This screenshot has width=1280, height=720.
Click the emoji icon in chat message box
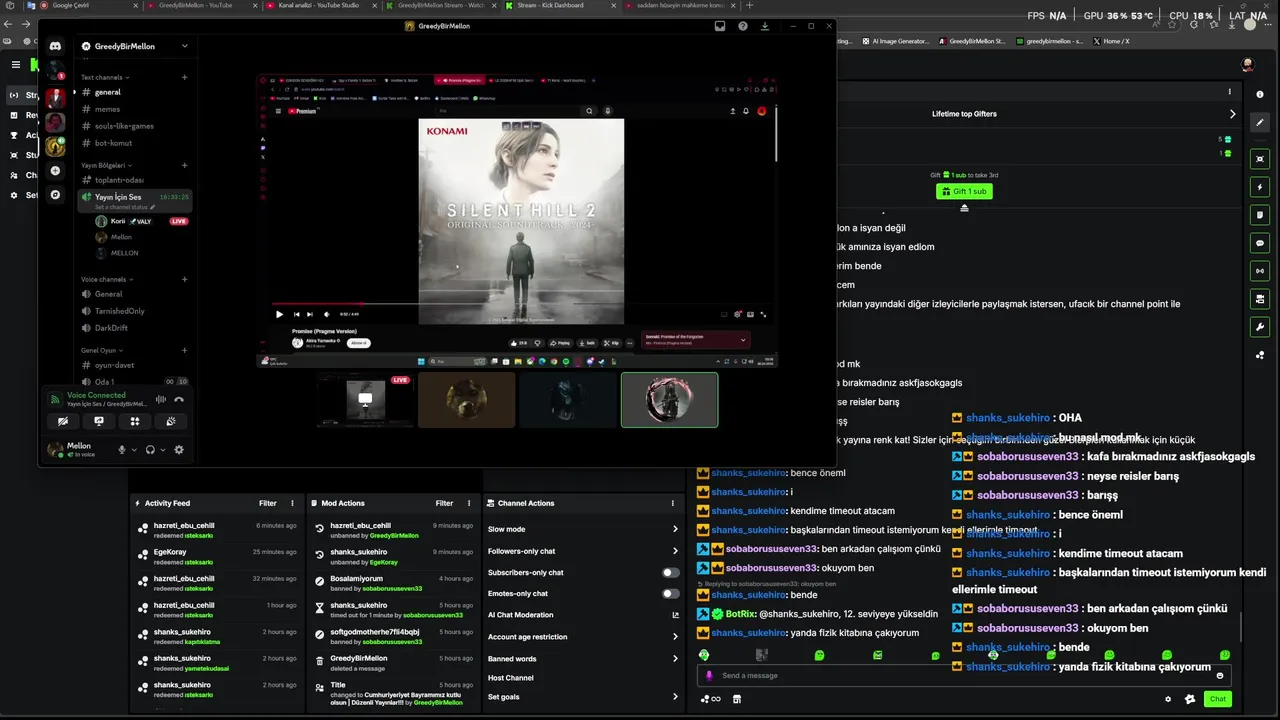pyautogui.click(x=1219, y=675)
